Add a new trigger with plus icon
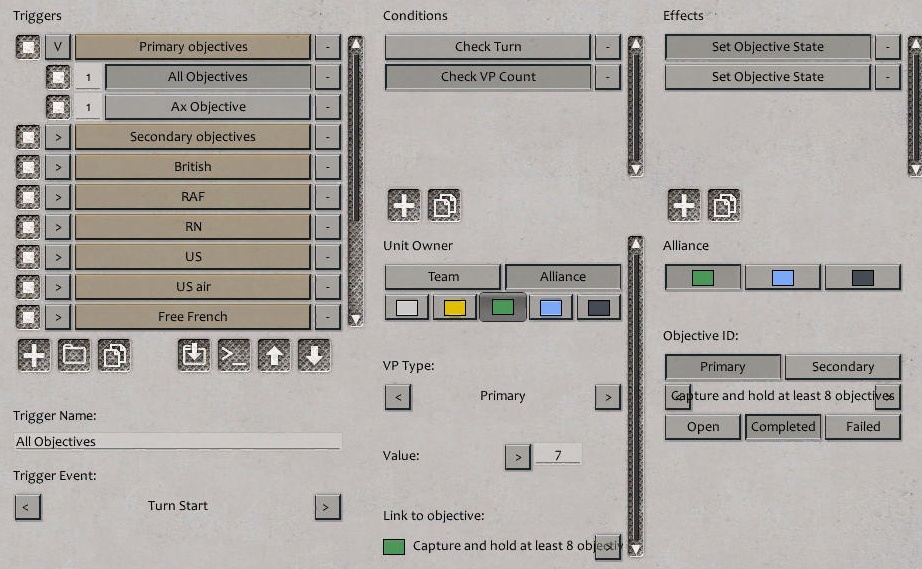The height and width of the screenshot is (569, 922). pyautogui.click(x=34, y=356)
